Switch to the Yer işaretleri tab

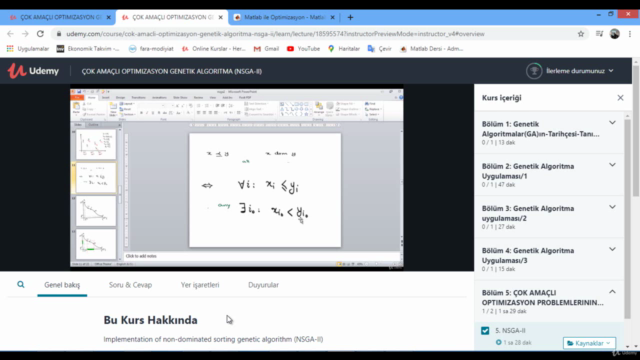(200, 285)
